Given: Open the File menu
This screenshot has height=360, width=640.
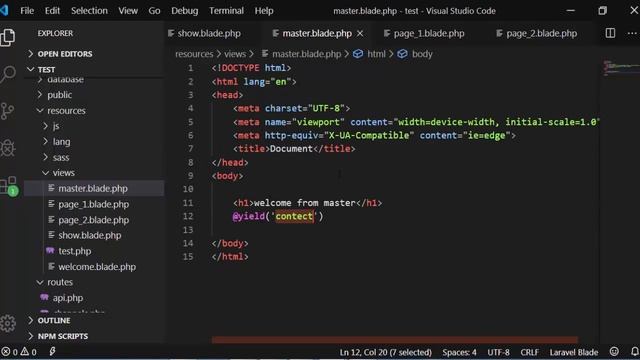Looking at the screenshot, I should (x=27, y=11).
